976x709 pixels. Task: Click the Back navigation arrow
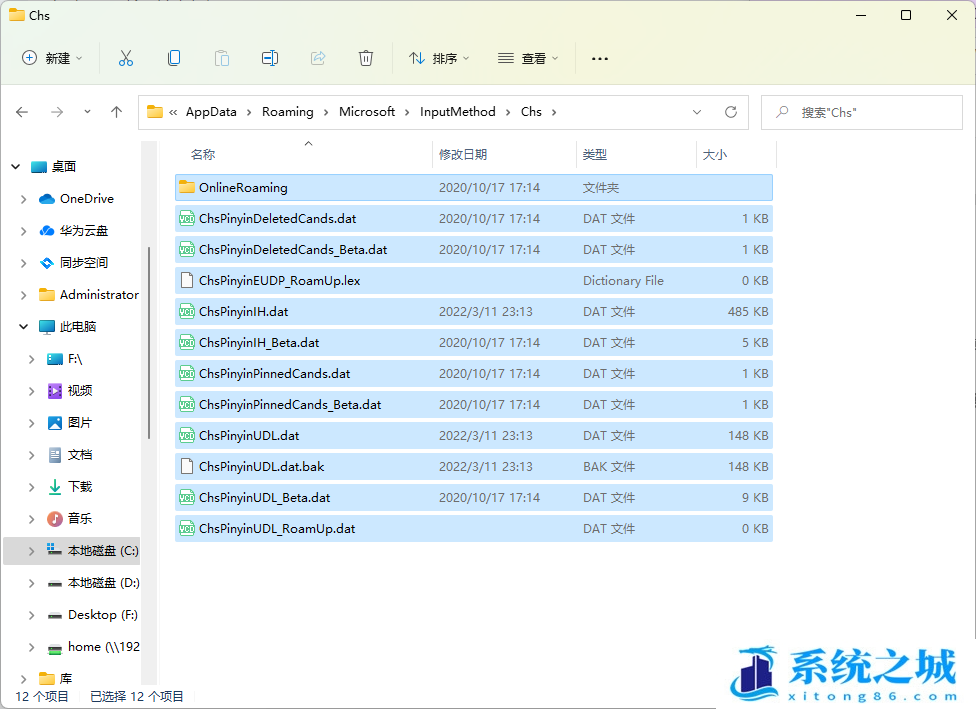pos(22,112)
